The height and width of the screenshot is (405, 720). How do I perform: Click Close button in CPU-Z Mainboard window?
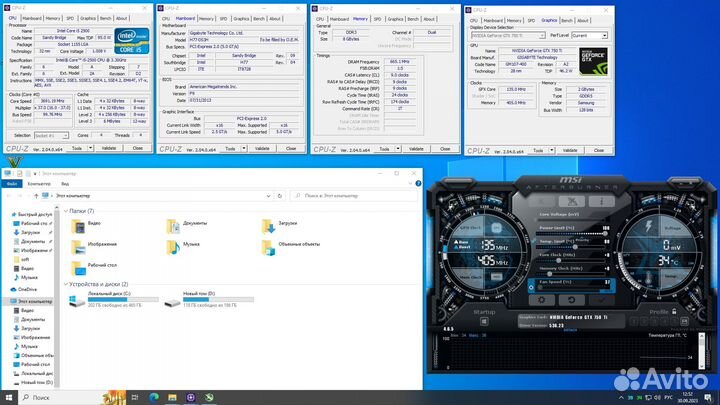click(291, 148)
